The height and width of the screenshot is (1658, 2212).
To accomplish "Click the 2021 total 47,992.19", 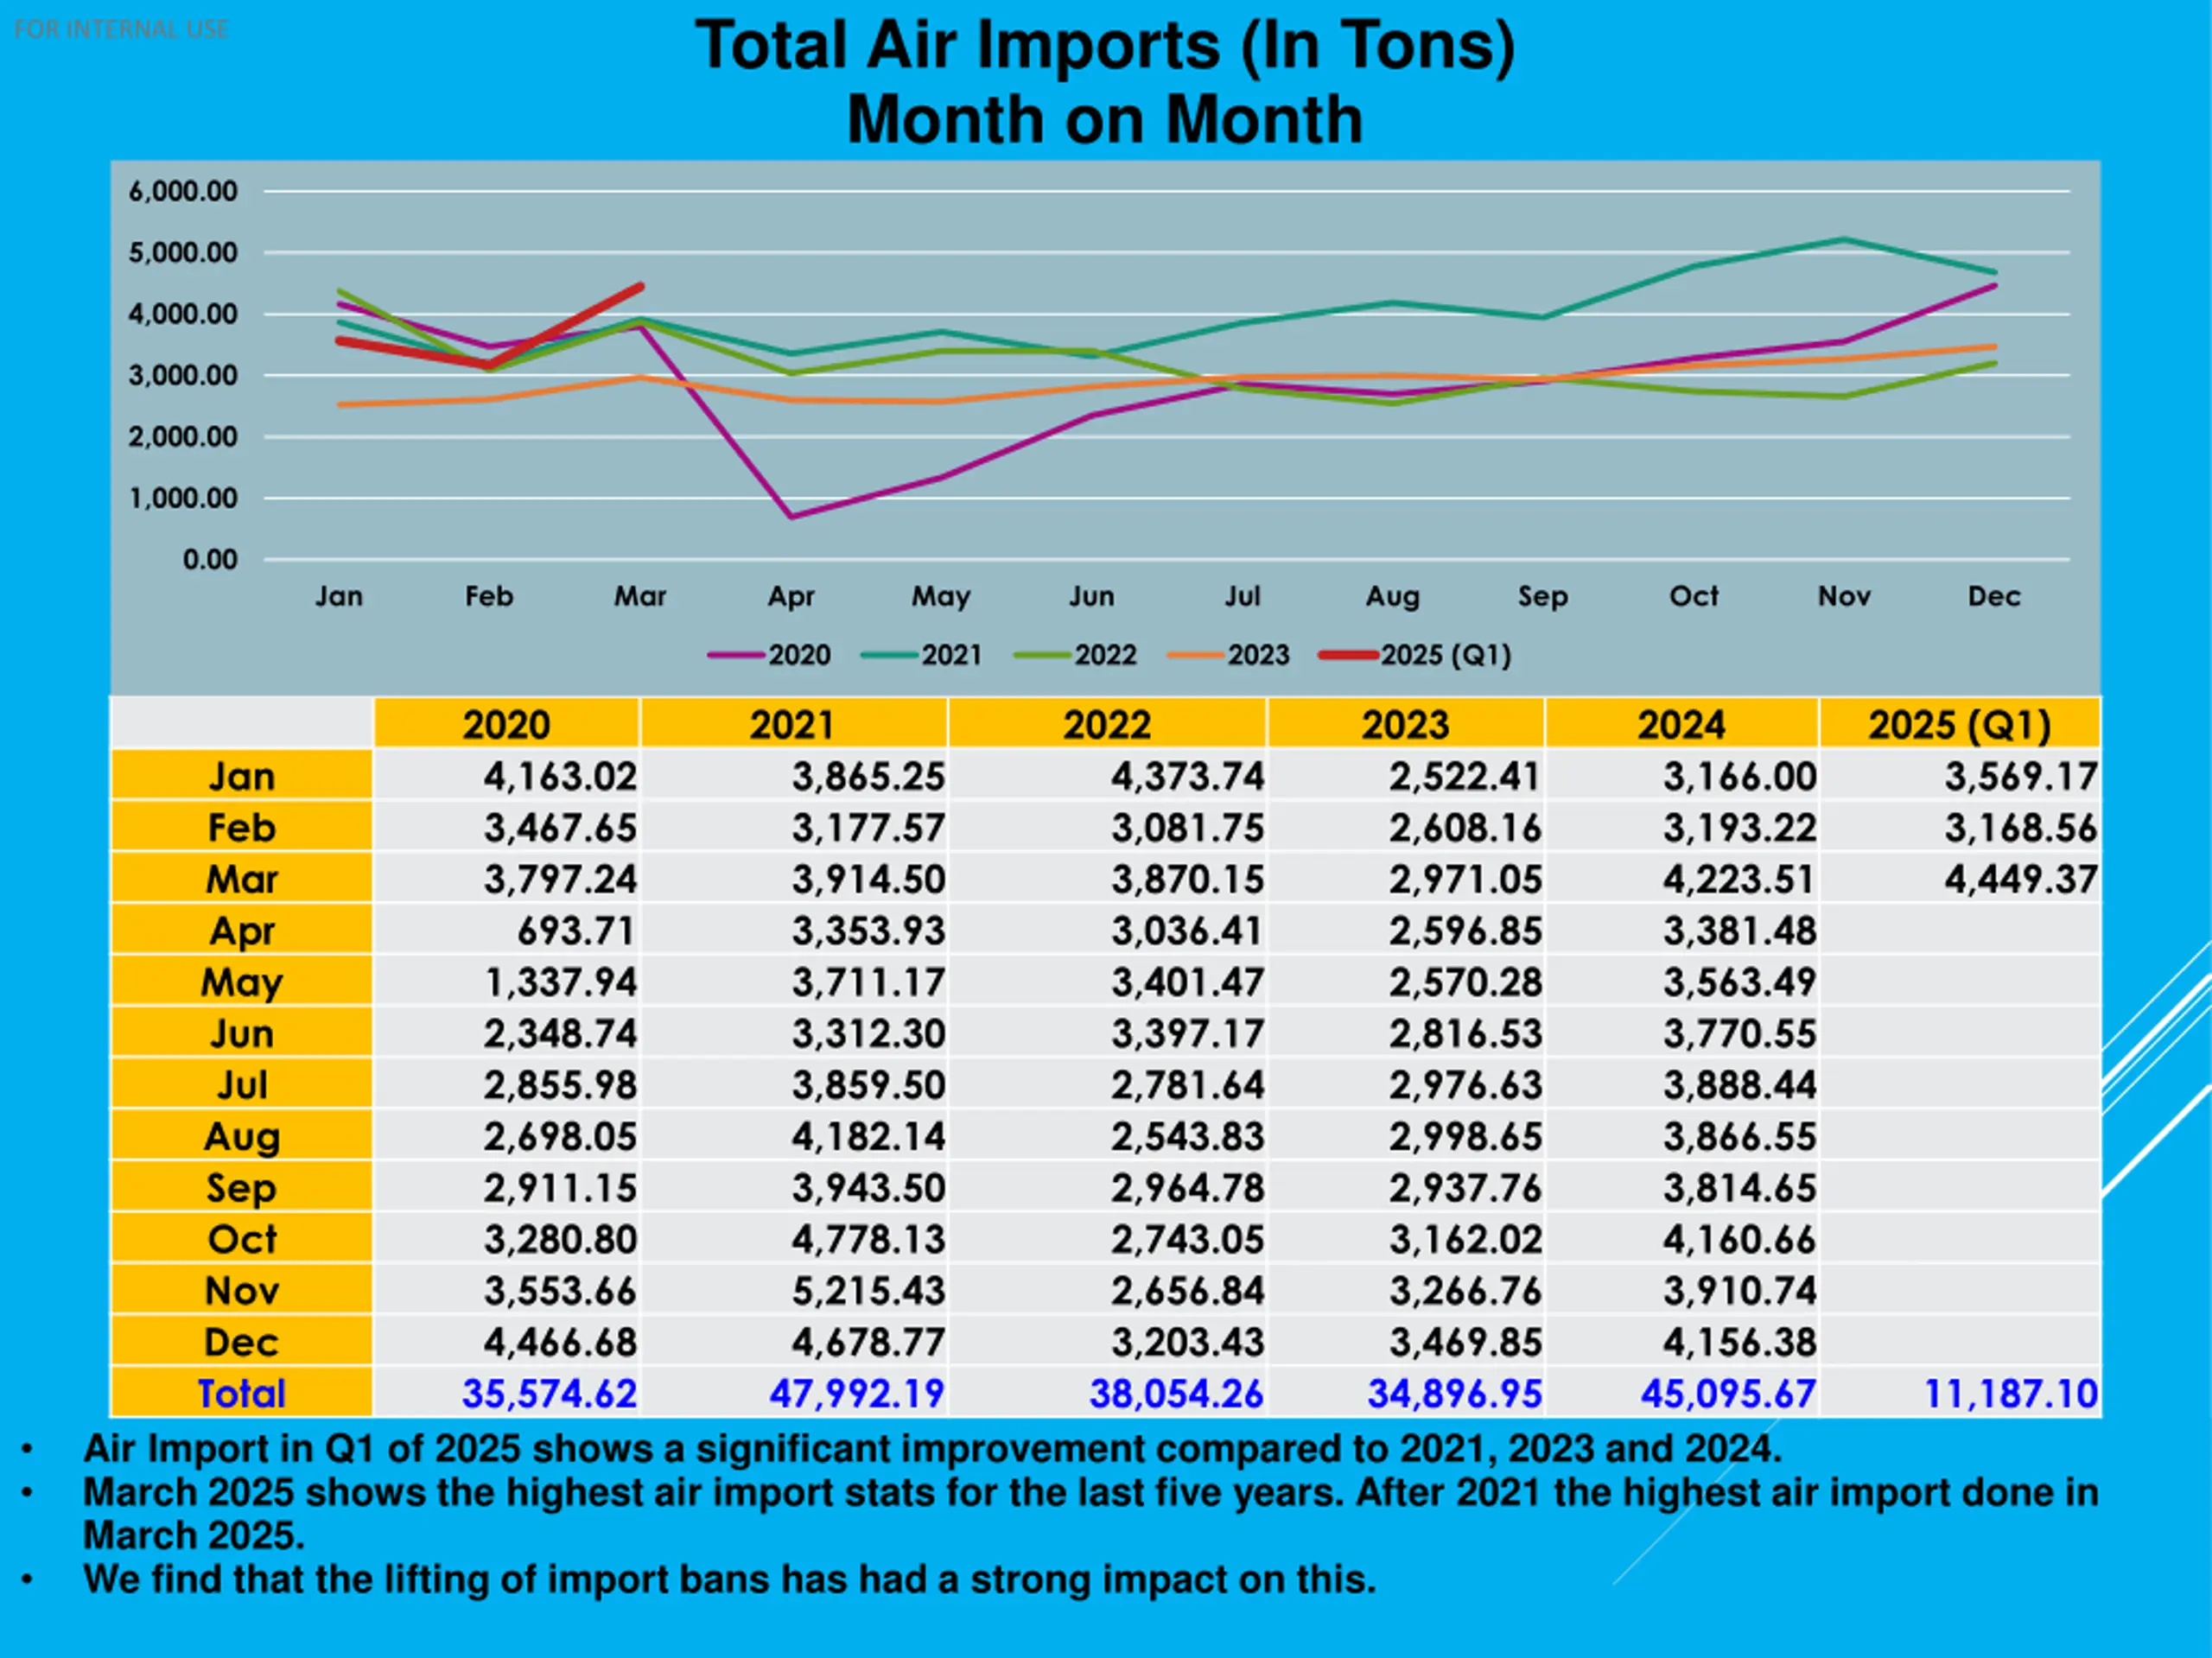I will point(856,1394).
